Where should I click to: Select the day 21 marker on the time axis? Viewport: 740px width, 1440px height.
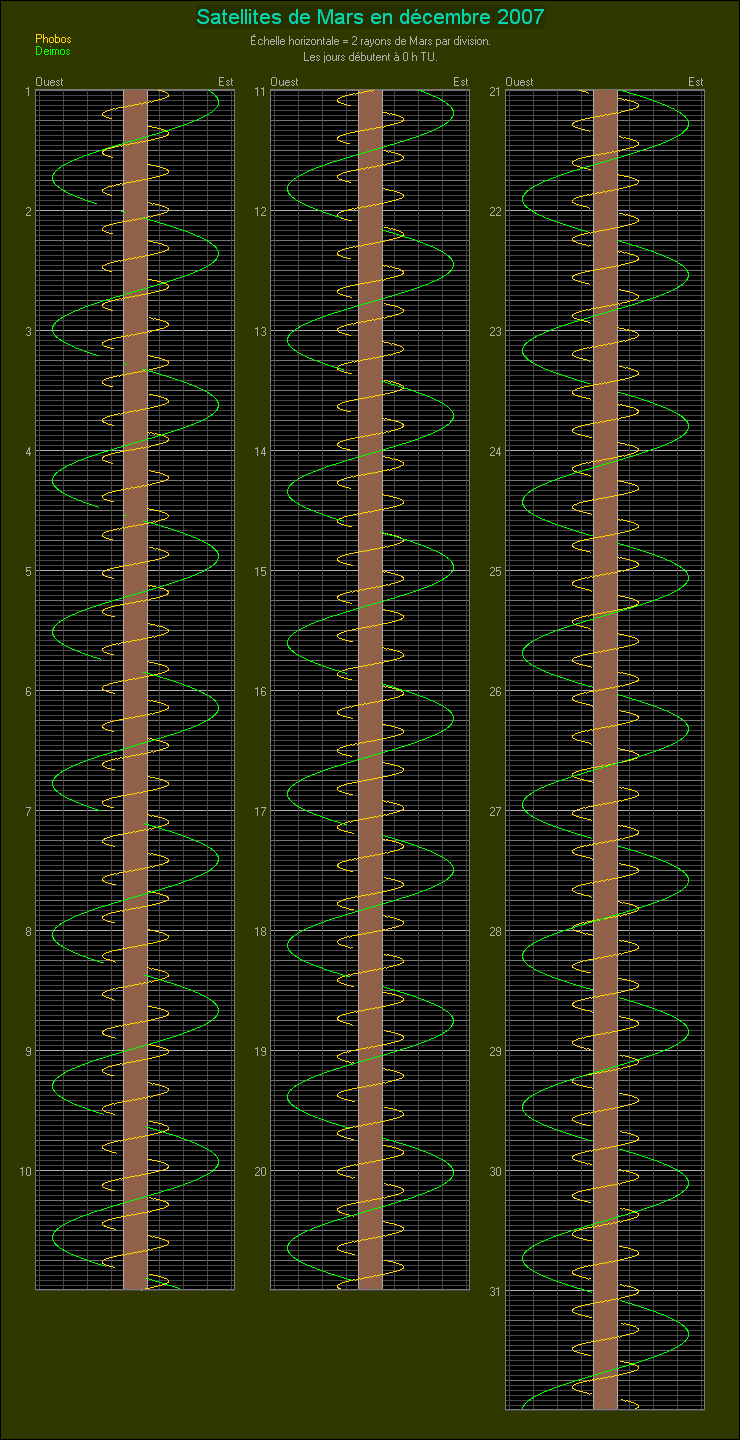pyautogui.click(x=494, y=91)
